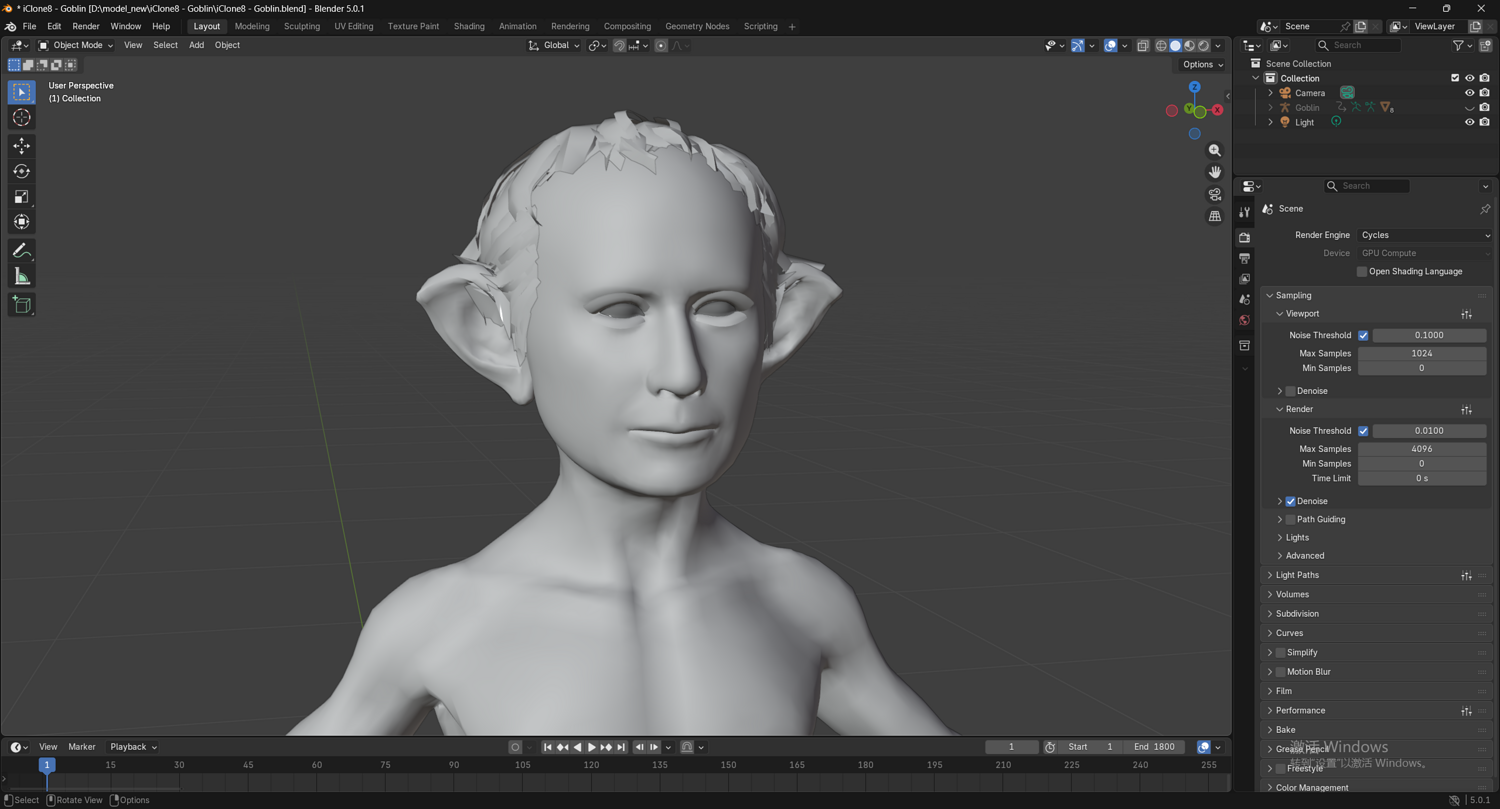Switch viewport to Solid shading
The height and width of the screenshot is (809, 1500).
click(1175, 45)
